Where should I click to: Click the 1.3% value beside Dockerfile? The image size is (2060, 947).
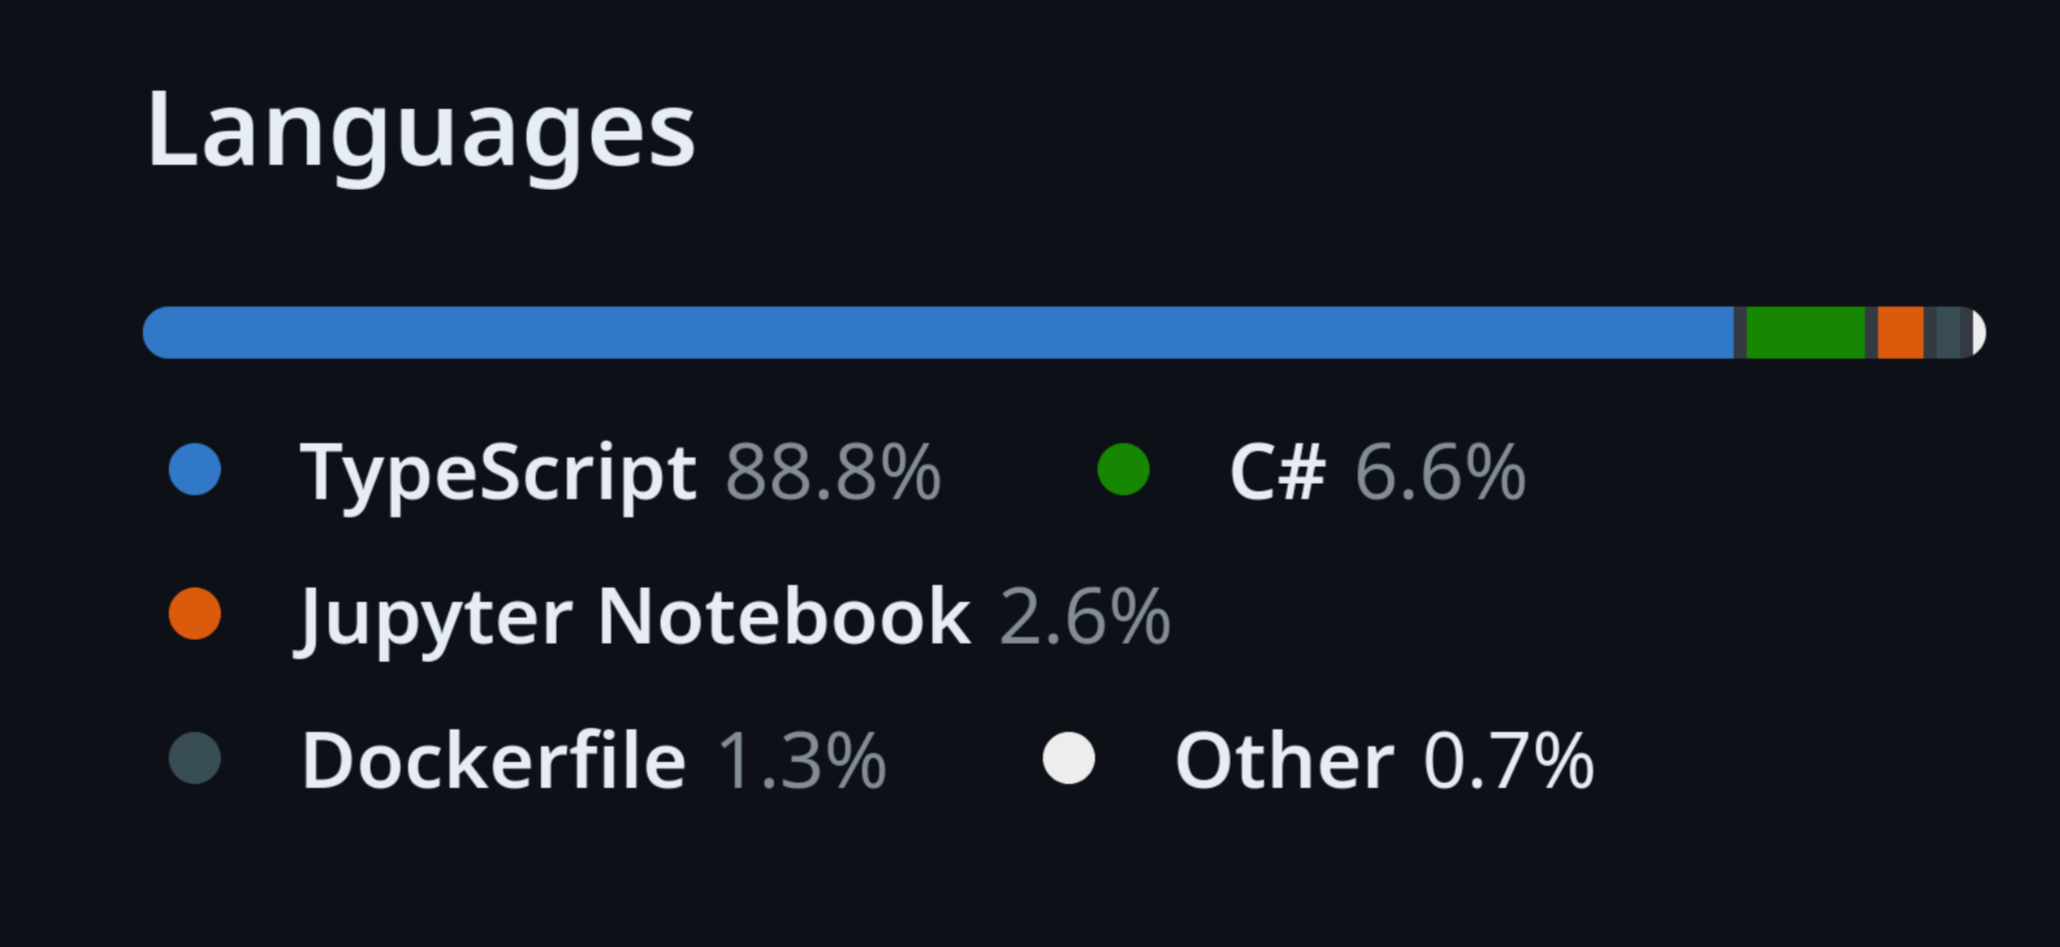coord(800,758)
